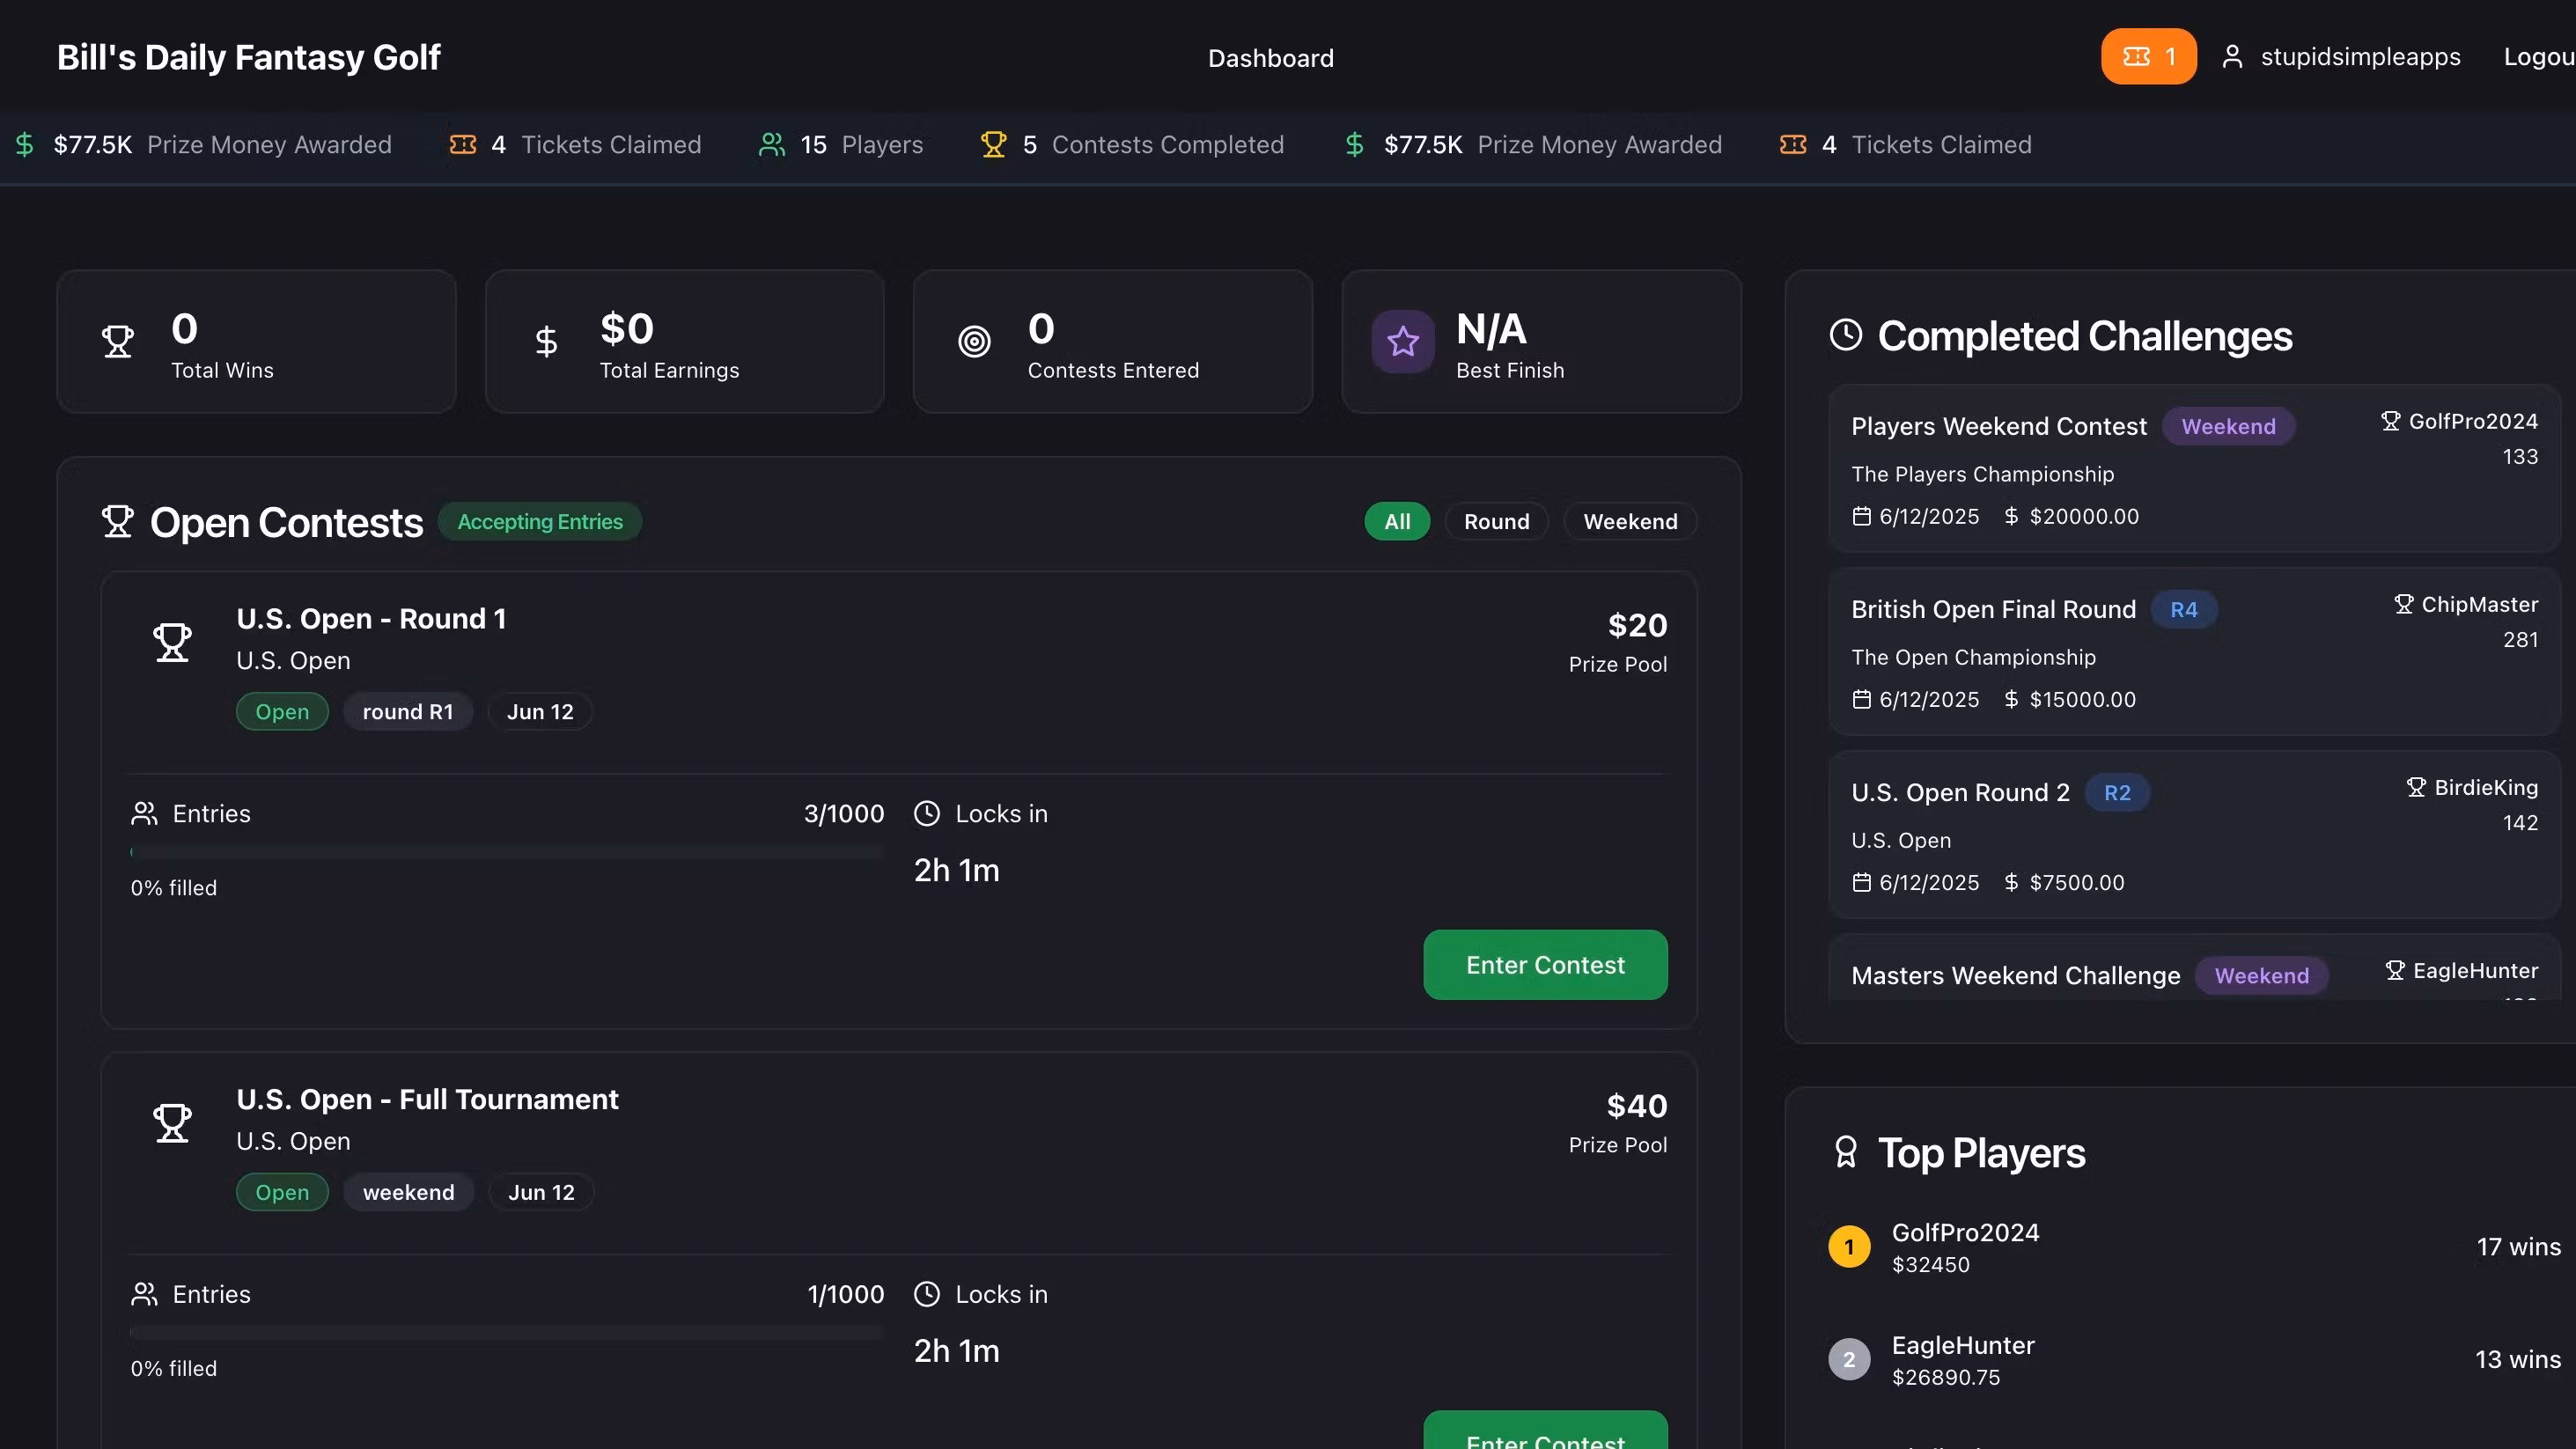This screenshot has width=2576, height=1449.
Task: Click the user profile icon beside stupidsimpleapps
Action: coord(2232,57)
